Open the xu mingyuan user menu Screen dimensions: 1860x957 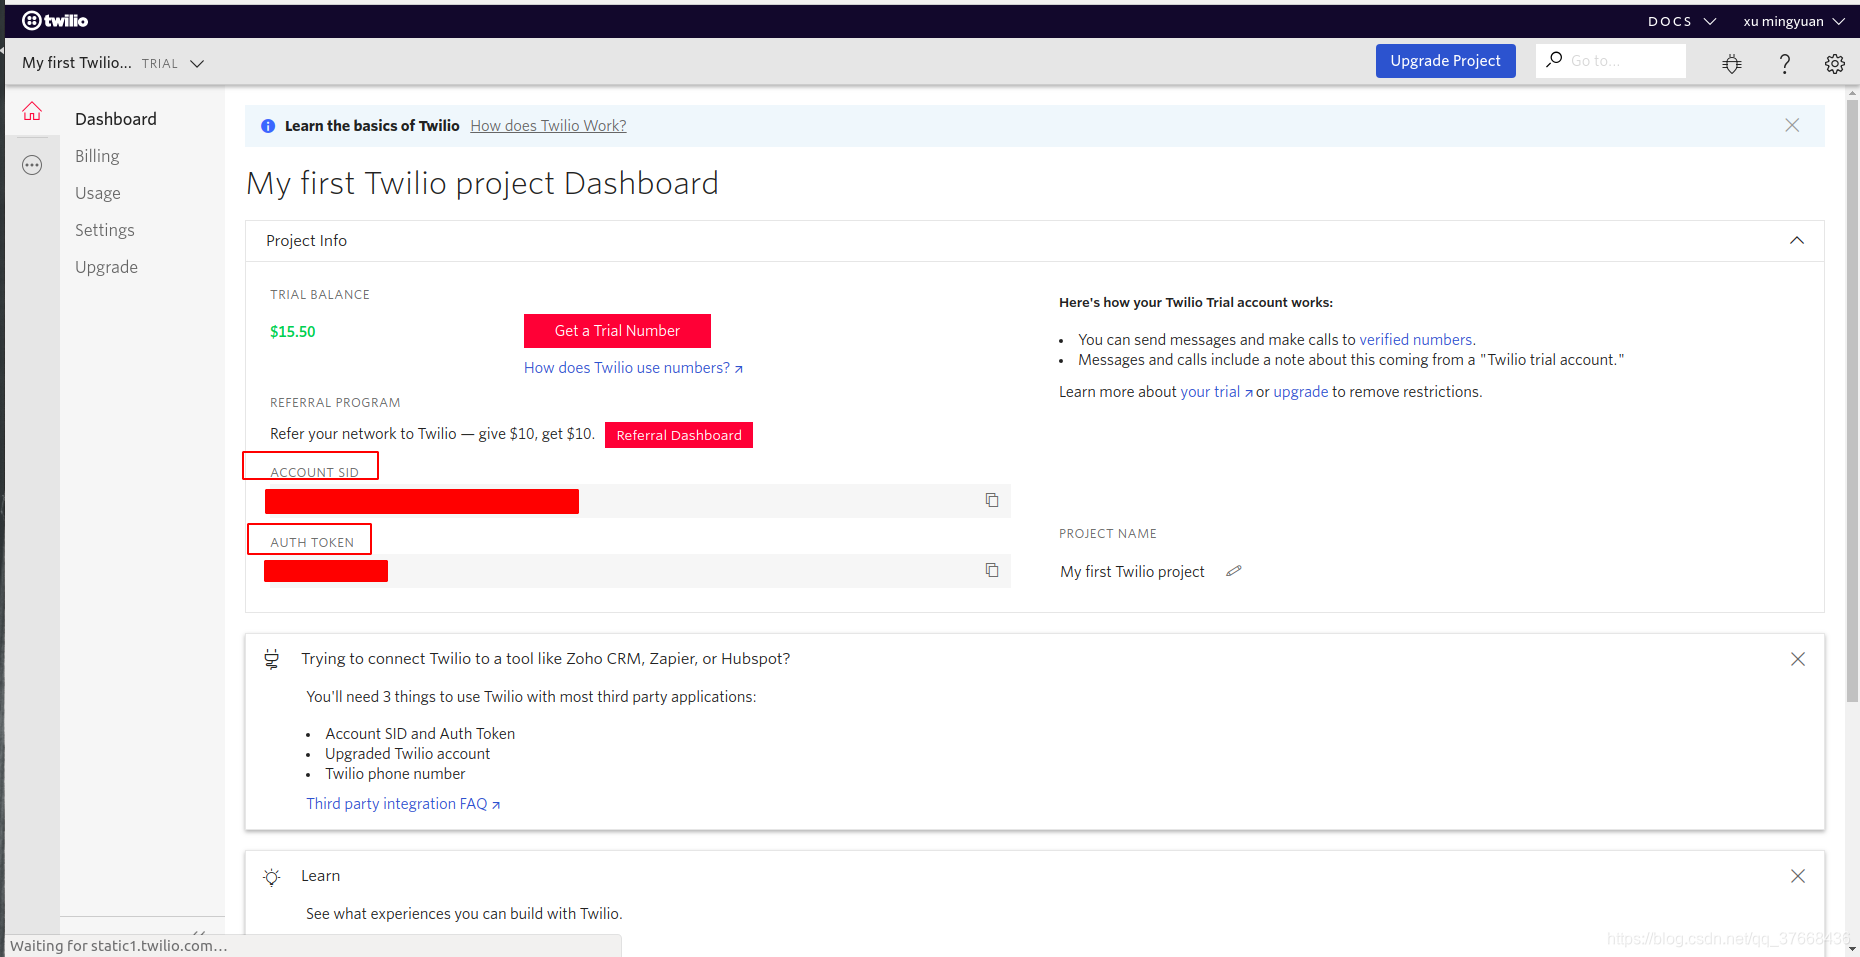(x=1794, y=21)
